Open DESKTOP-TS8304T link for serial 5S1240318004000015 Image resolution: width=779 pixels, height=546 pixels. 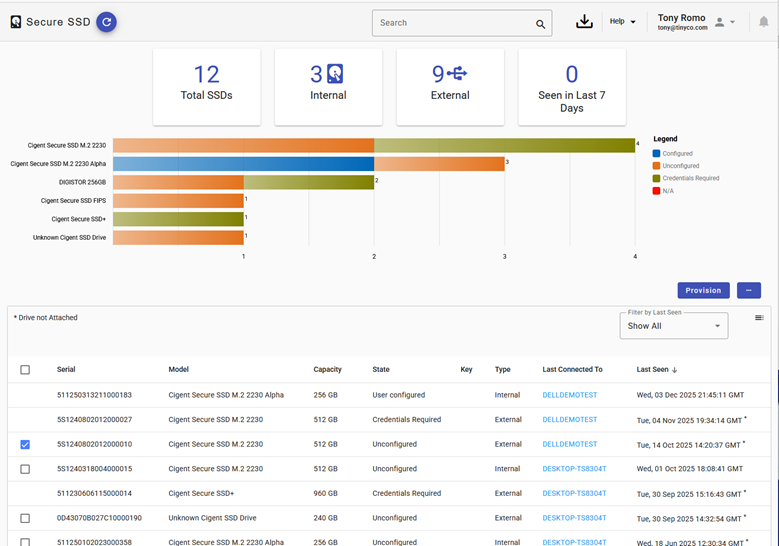click(574, 468)
